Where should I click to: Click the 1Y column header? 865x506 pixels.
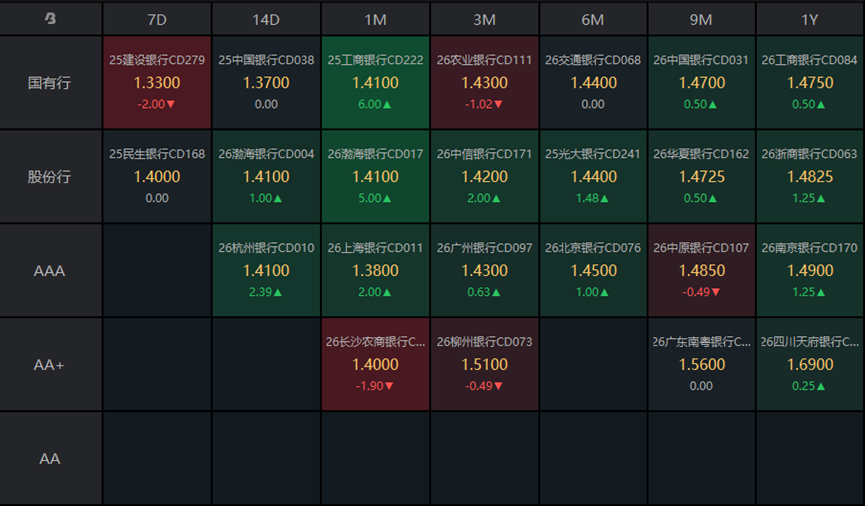tap(809, 19)
